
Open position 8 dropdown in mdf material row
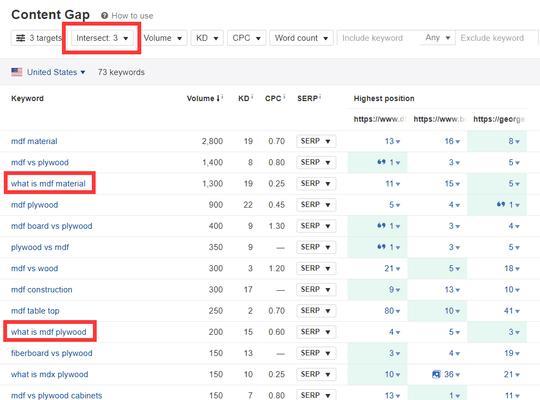click(514, 141)
